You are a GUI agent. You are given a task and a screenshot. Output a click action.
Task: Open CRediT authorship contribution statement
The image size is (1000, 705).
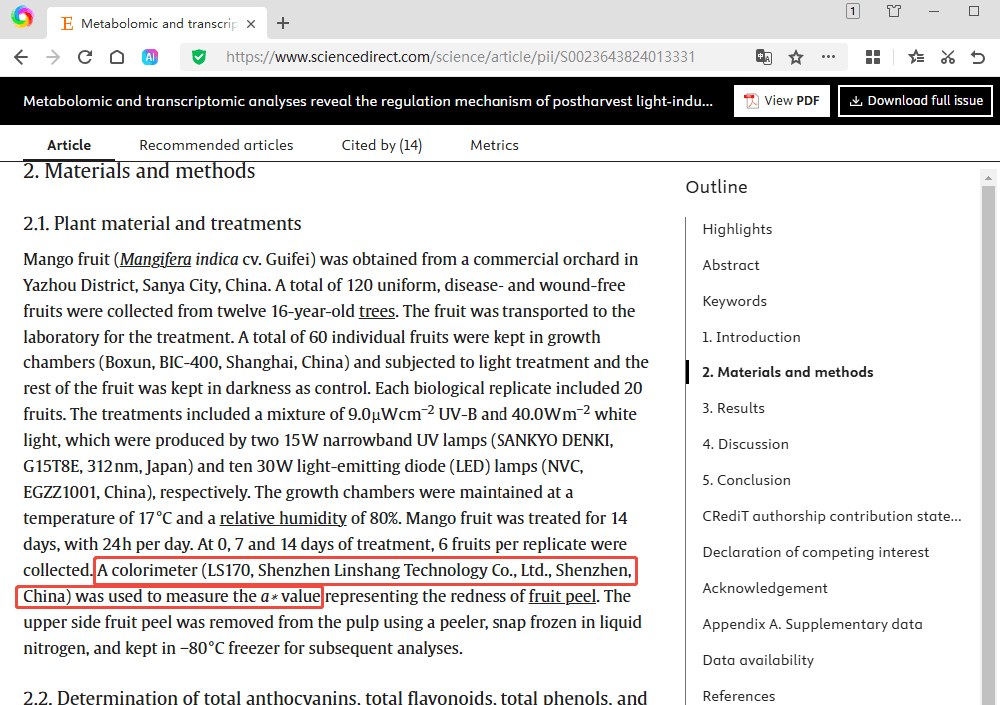click(x=832, y=516)
